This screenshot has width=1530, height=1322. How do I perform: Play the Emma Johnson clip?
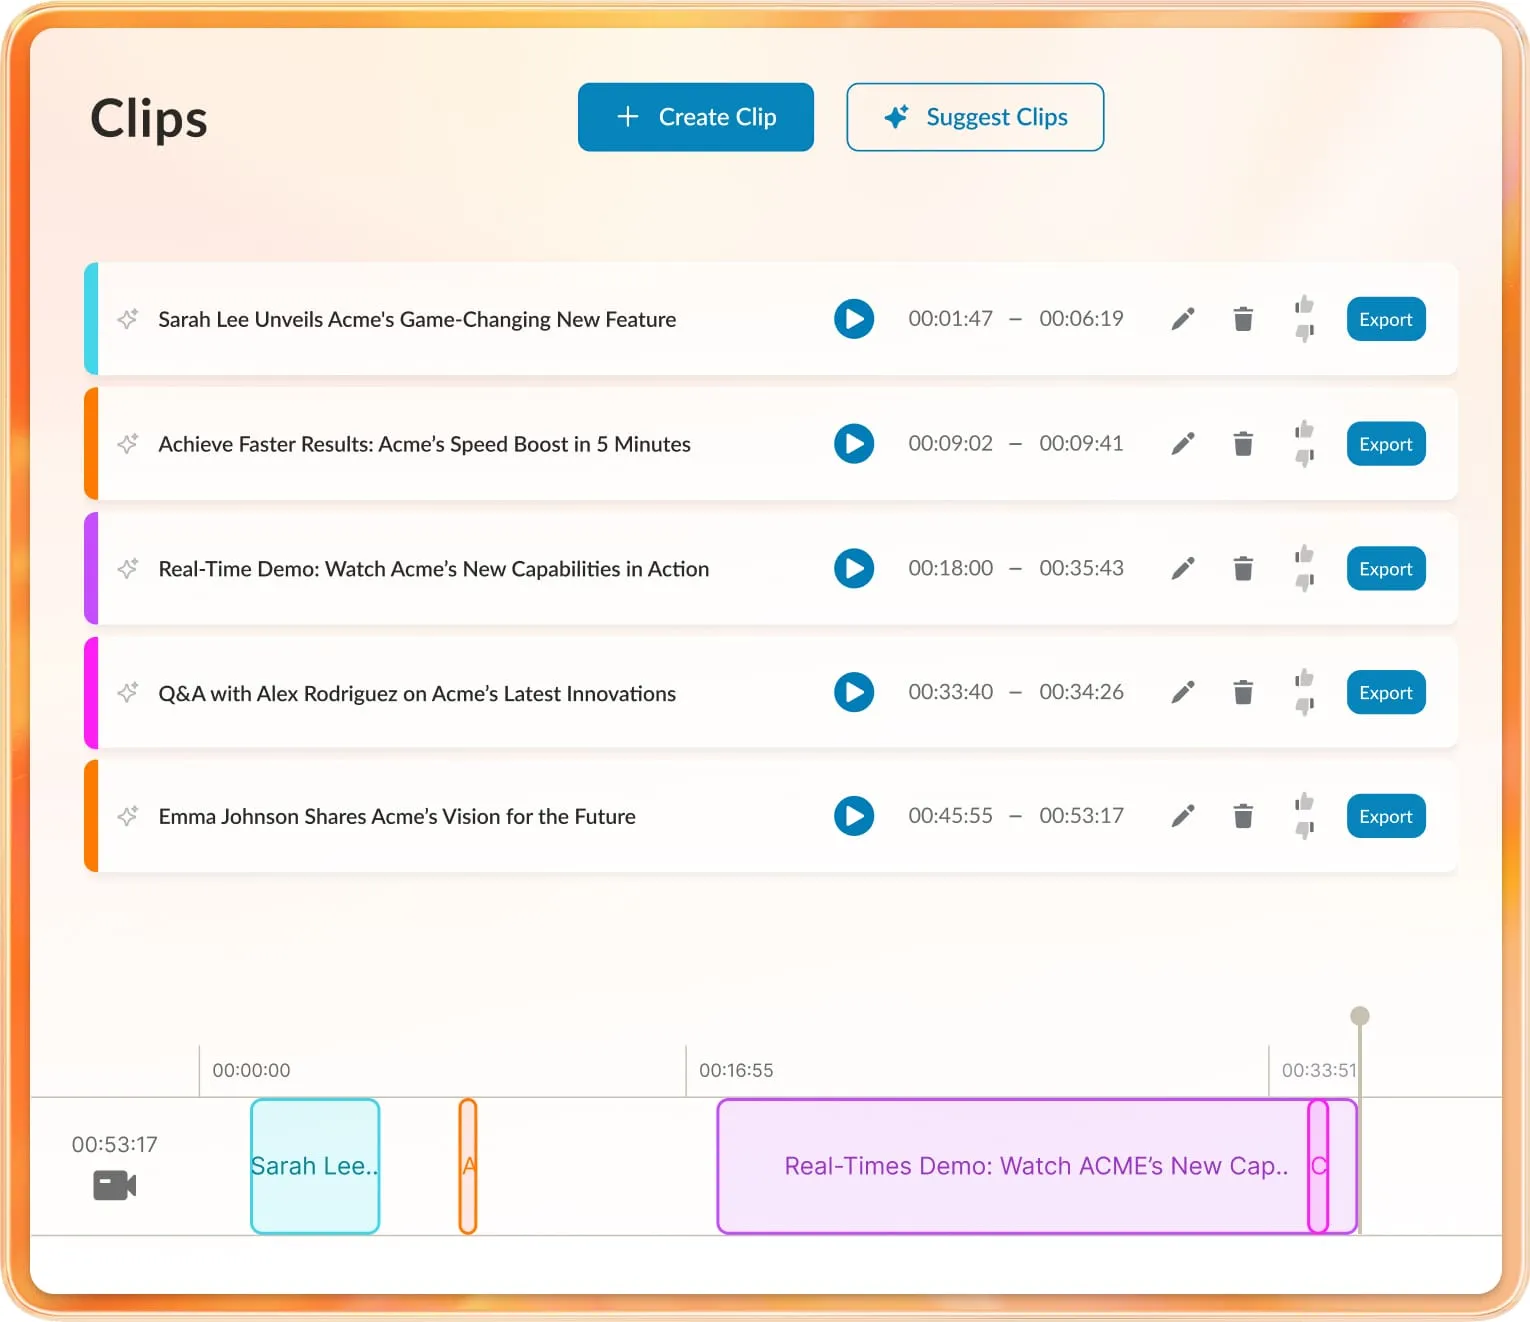click(x=854, y=816)
